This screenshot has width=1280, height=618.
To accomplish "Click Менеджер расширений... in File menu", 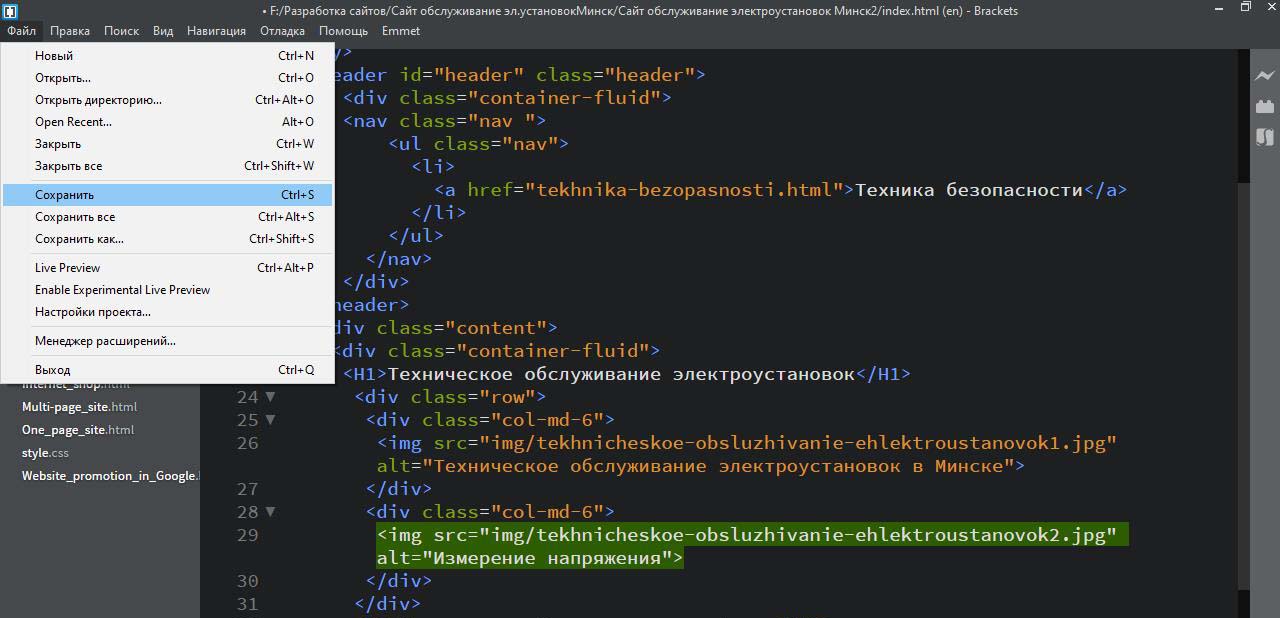I will pos(105,341).
